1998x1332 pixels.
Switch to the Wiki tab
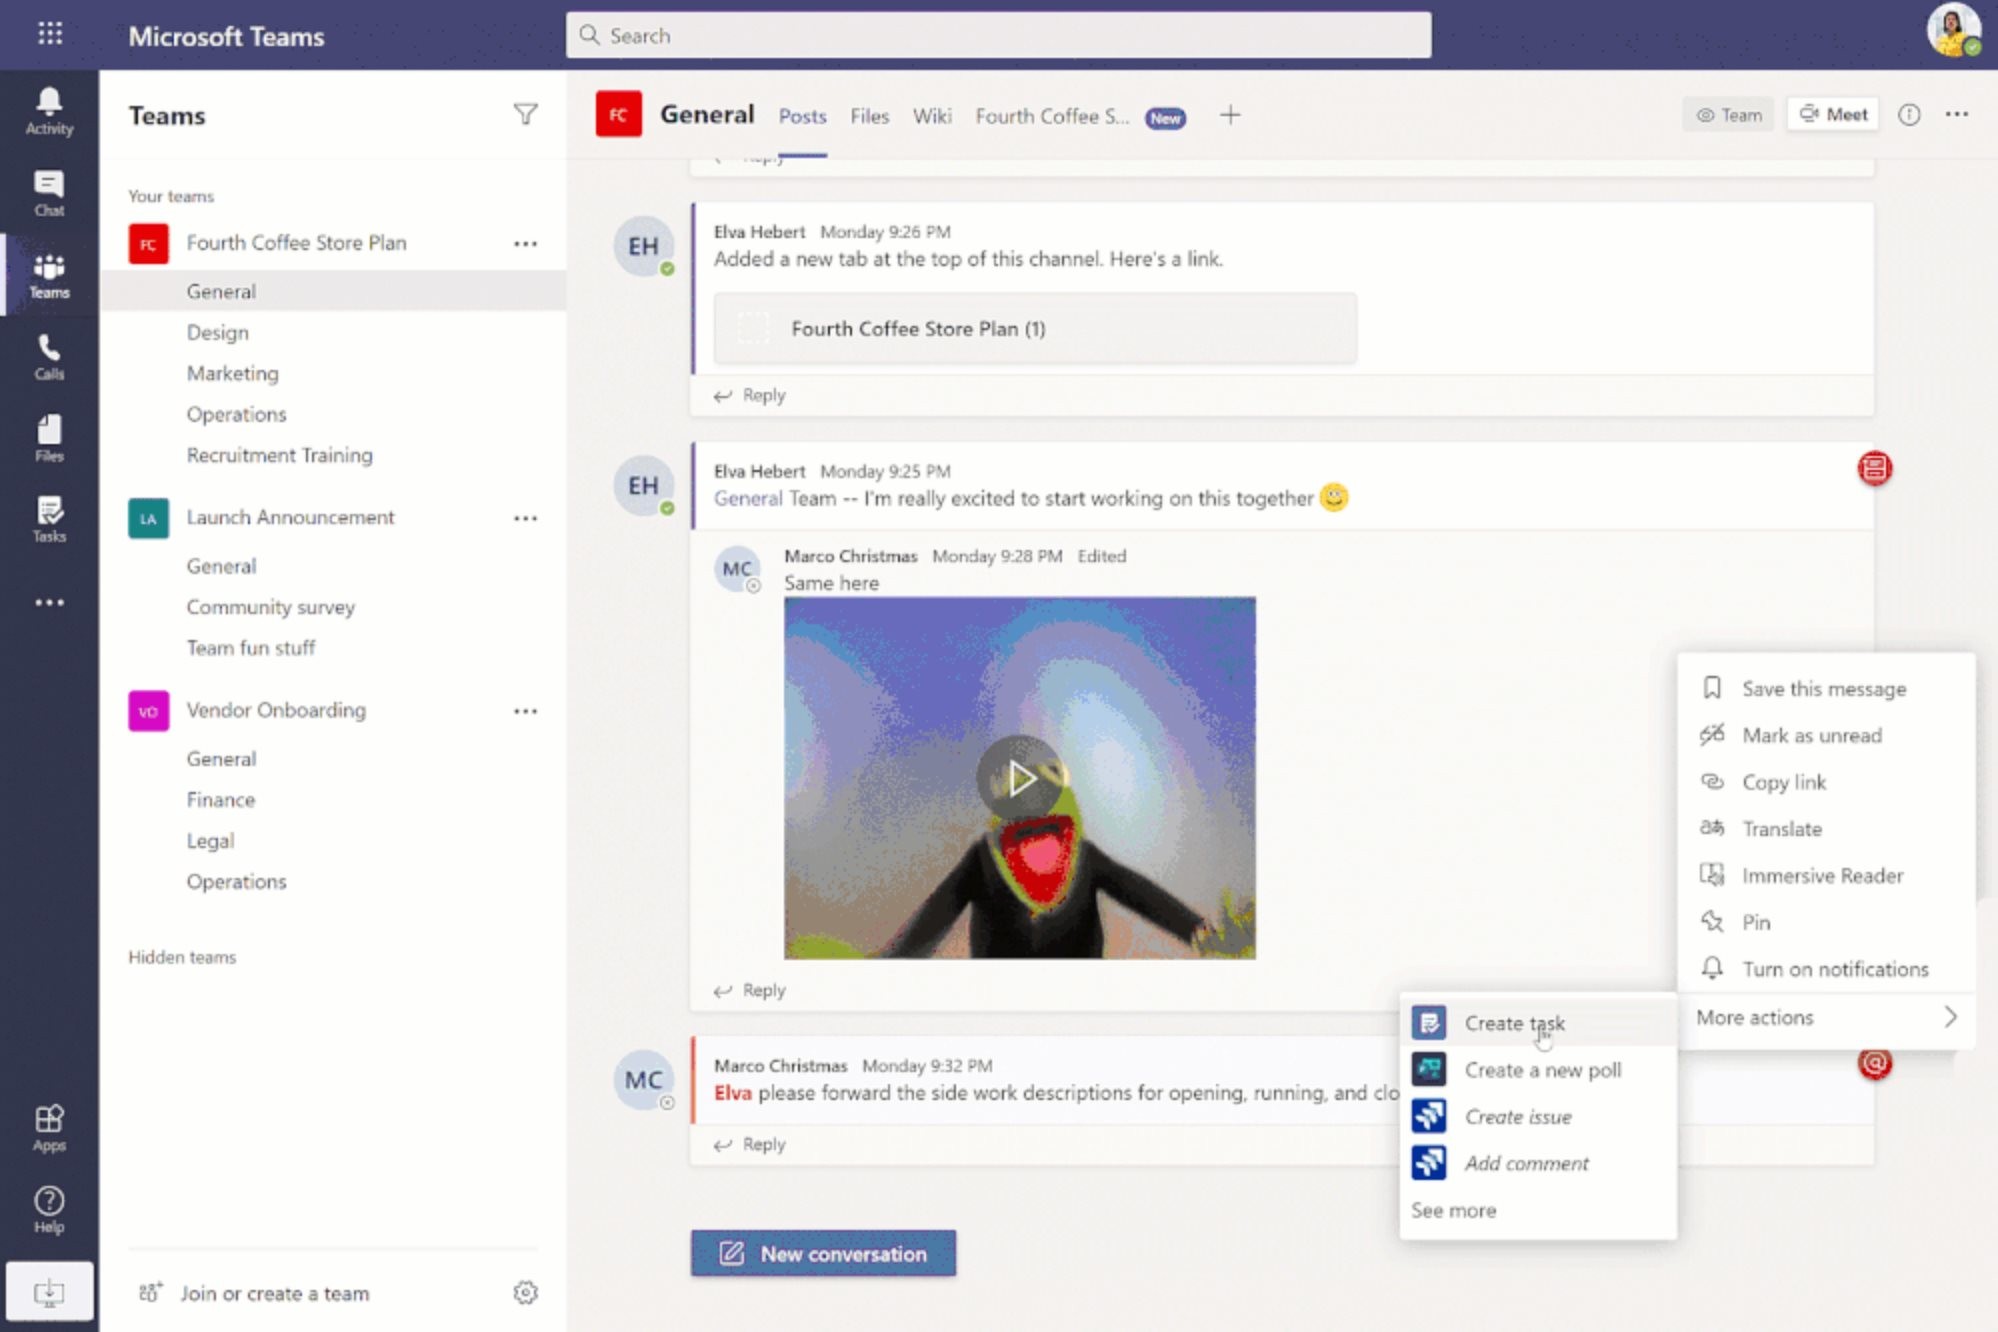point(931,116)
